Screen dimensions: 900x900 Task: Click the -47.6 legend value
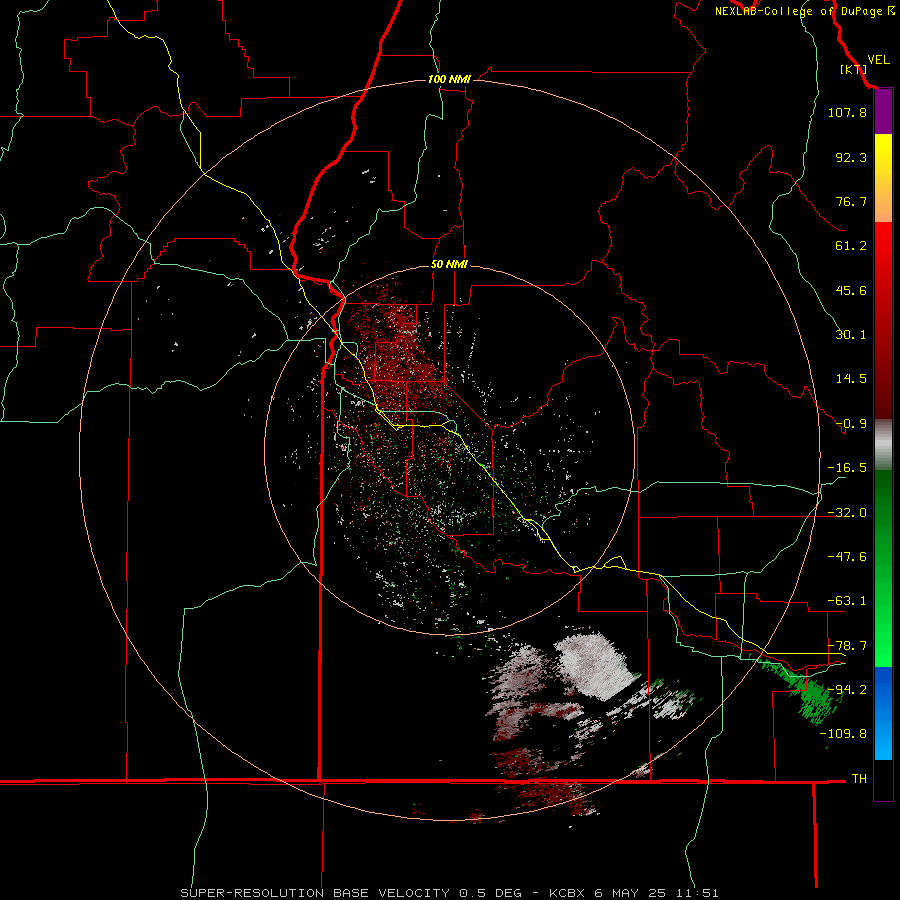point(847,557)
